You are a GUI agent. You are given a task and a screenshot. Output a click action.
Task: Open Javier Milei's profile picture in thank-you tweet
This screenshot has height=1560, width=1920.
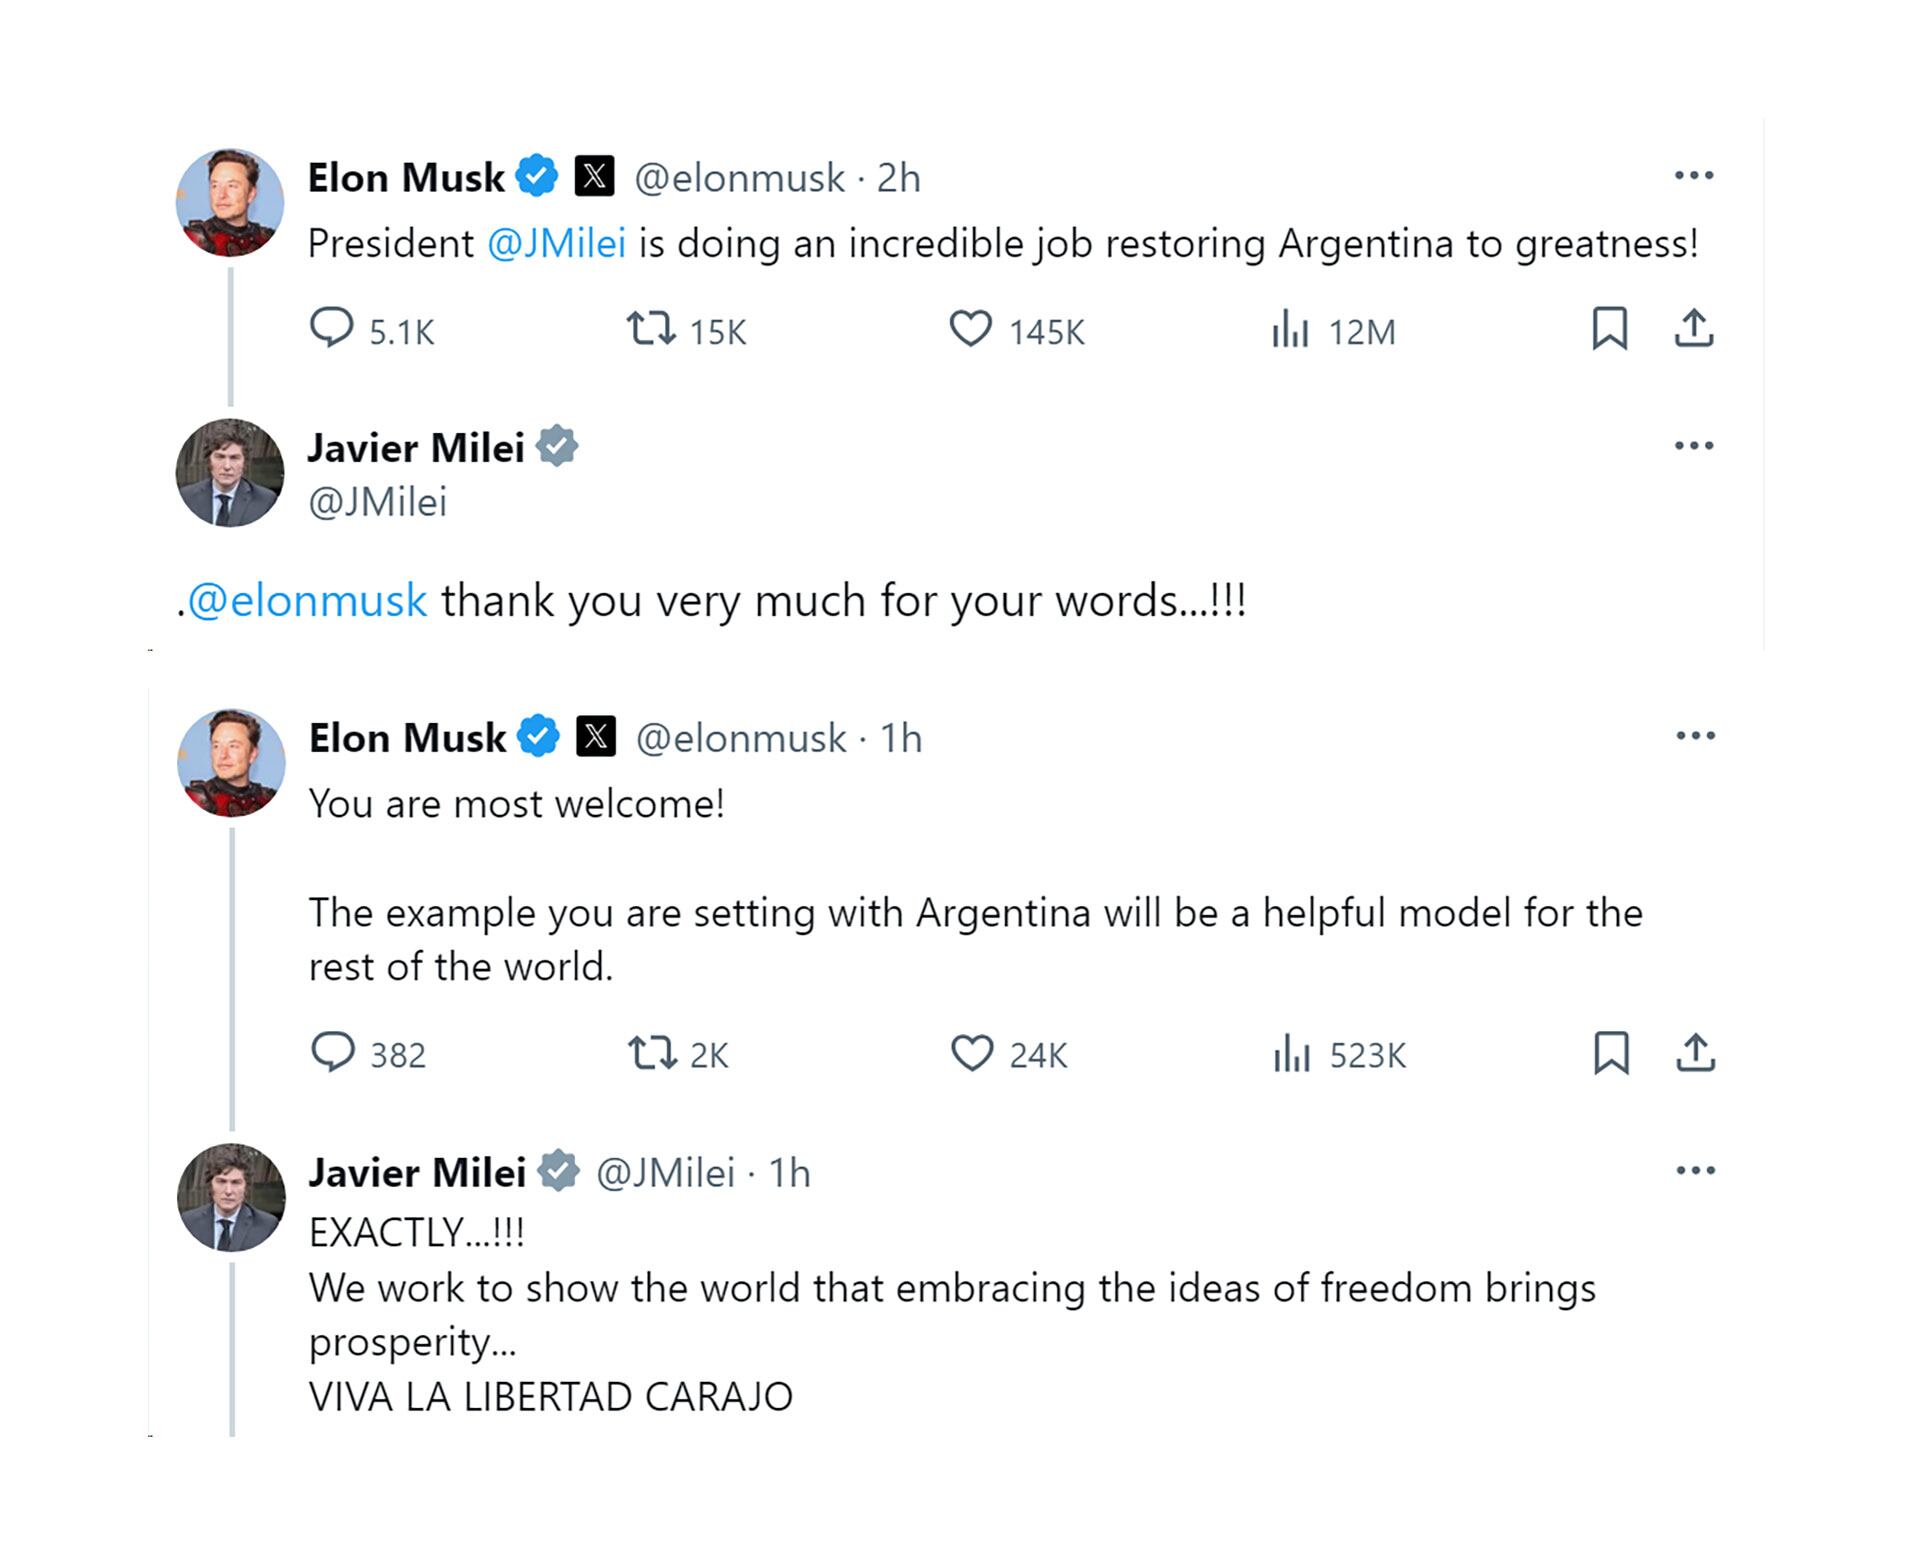(x=230, y=473)
